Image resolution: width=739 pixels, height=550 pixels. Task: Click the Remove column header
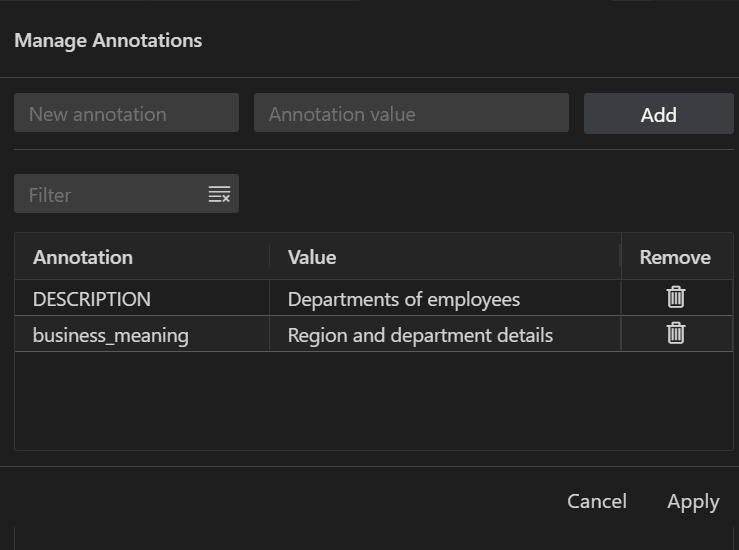tap(675, 257)
